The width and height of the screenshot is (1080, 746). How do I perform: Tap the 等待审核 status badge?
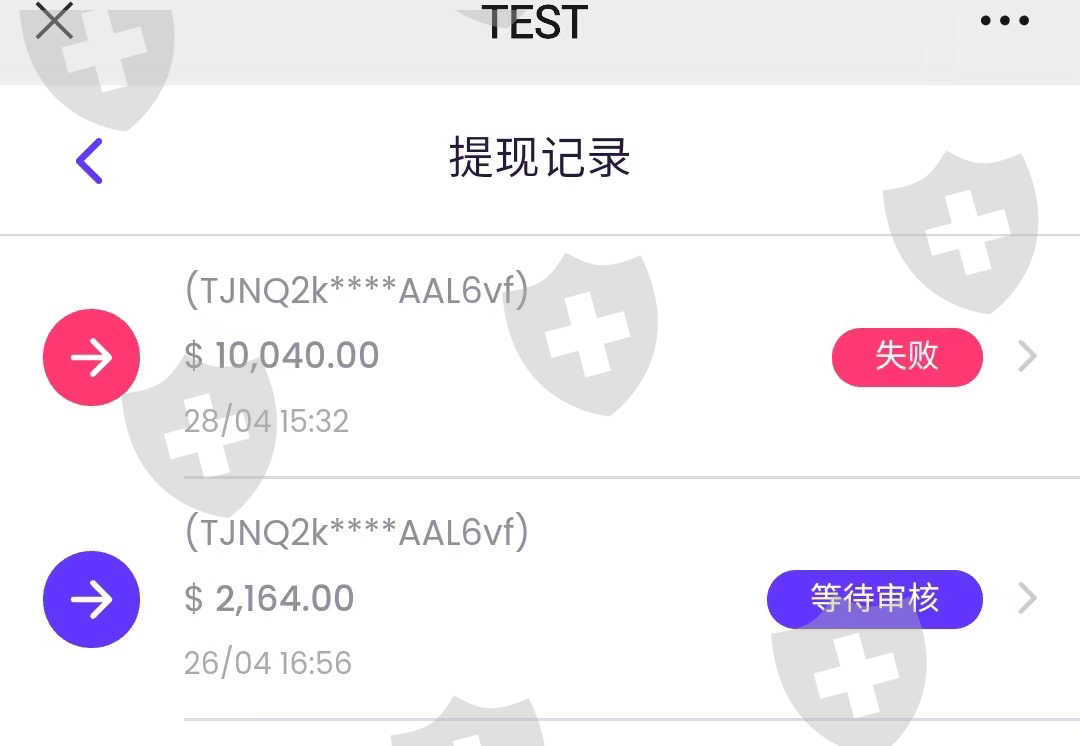tap(874, 599)
